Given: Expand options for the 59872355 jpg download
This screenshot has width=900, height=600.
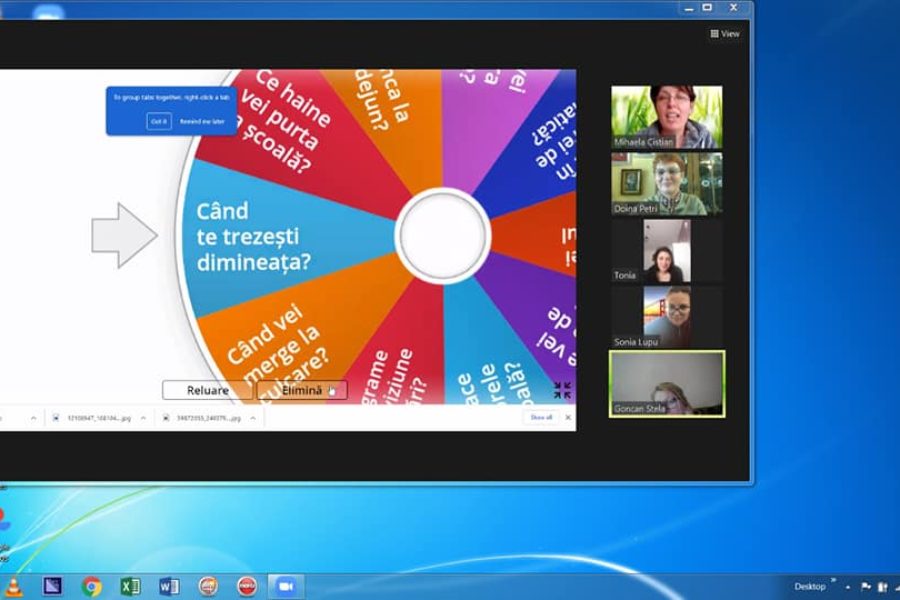Looking at the screenshot, I should point(252,418).
